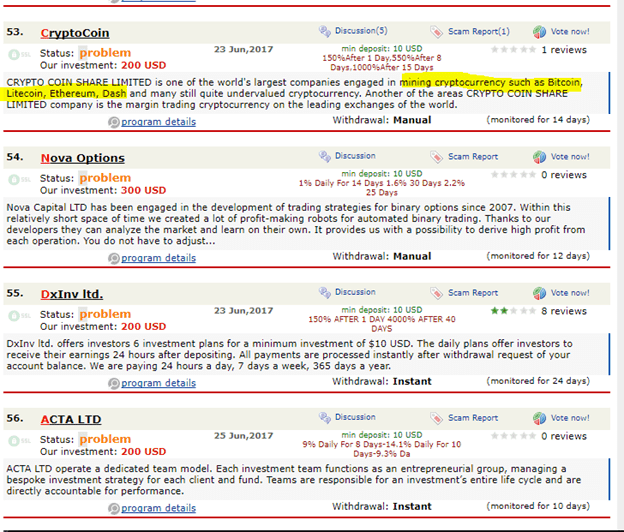Click Nova Options program details magnifier icon
The image size is (624, 532).
point(113,258)
